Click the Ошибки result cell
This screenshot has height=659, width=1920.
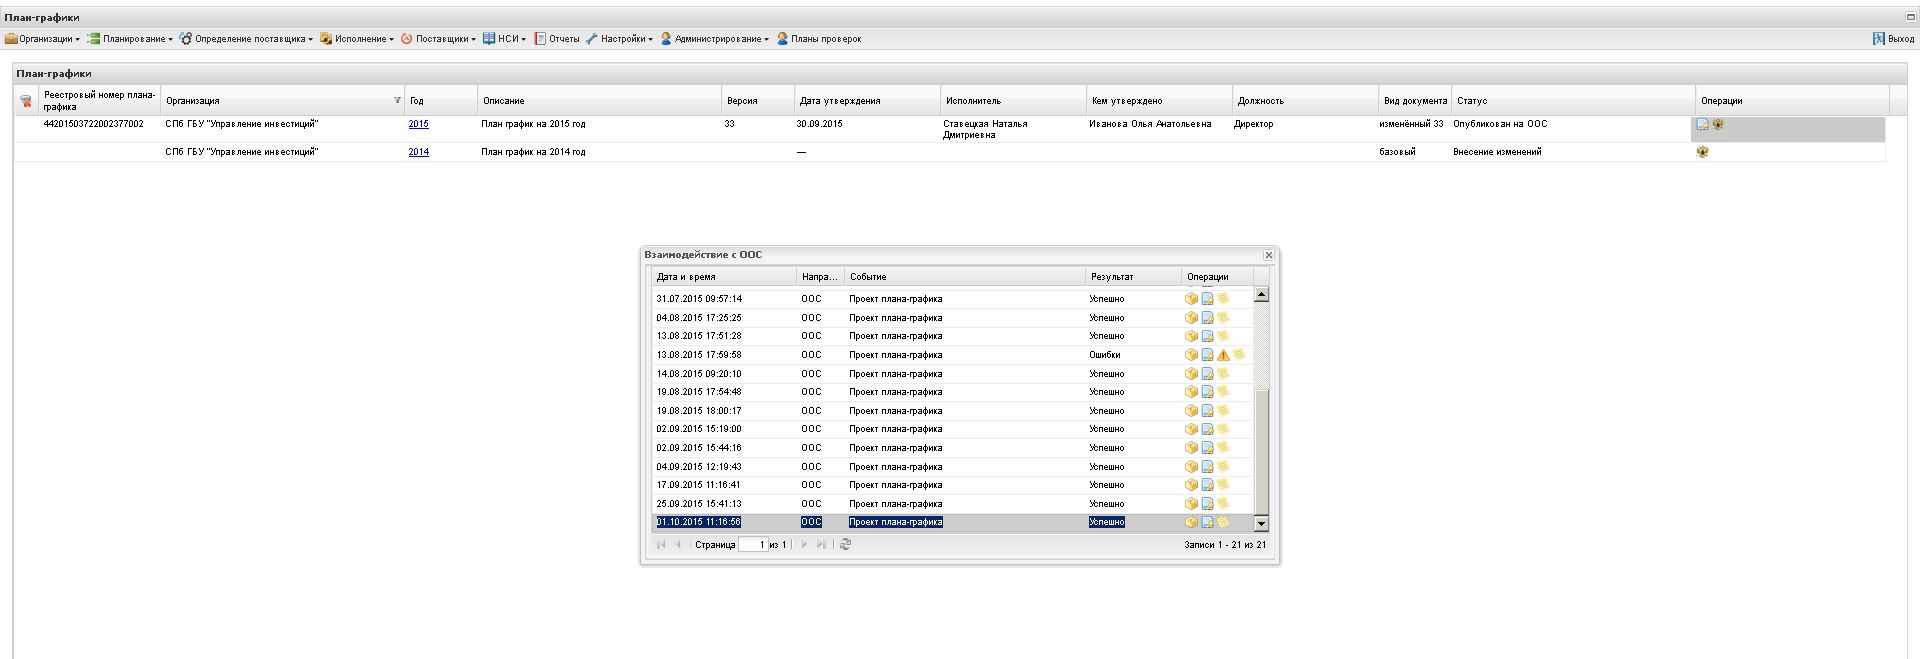(x=1105, y=355)
